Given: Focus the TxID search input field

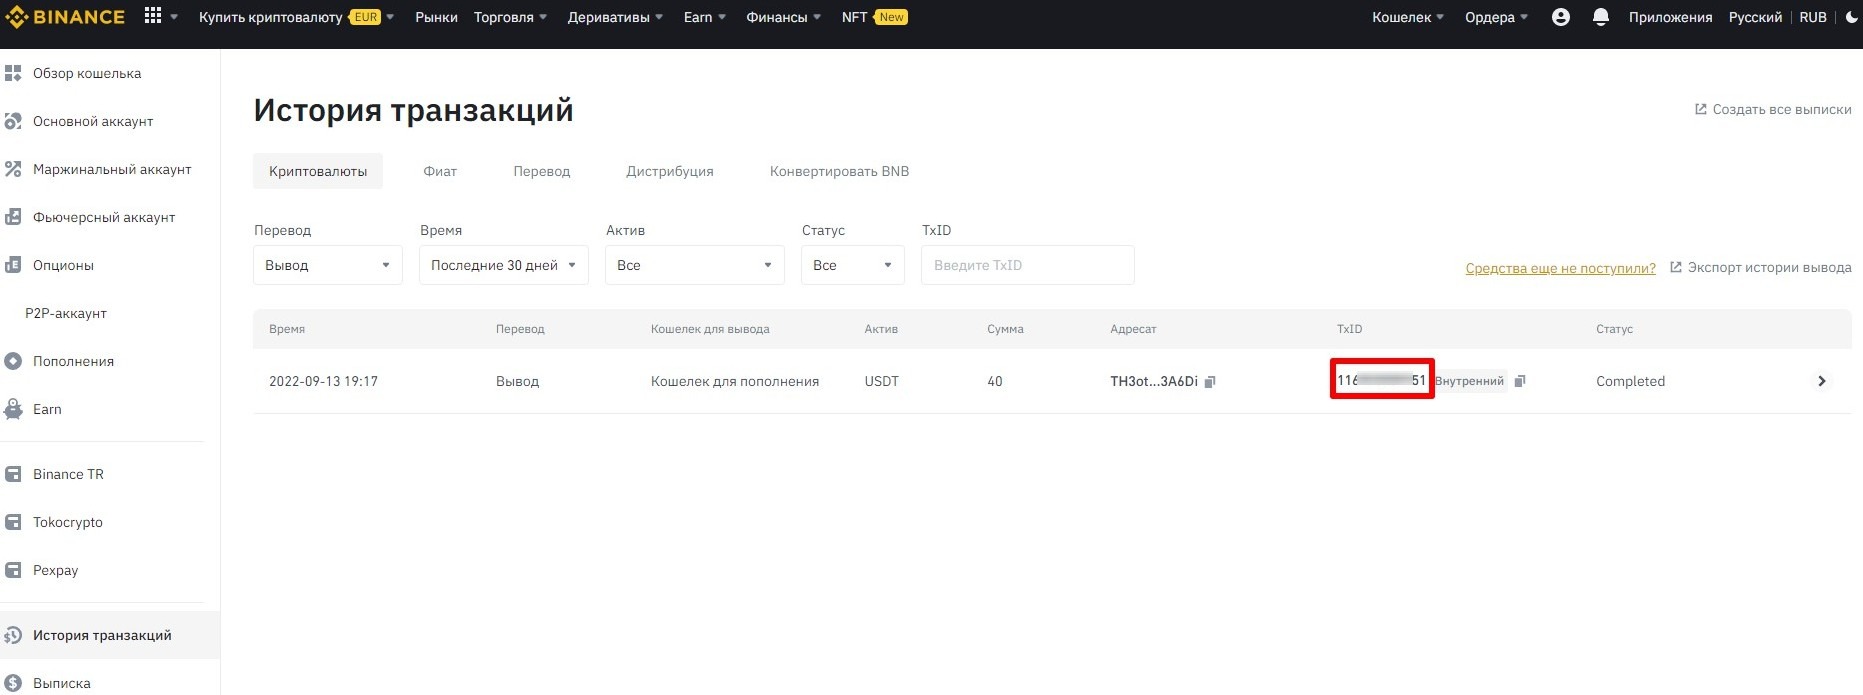Looking at the screenshot, I should tap(1027, 265).
